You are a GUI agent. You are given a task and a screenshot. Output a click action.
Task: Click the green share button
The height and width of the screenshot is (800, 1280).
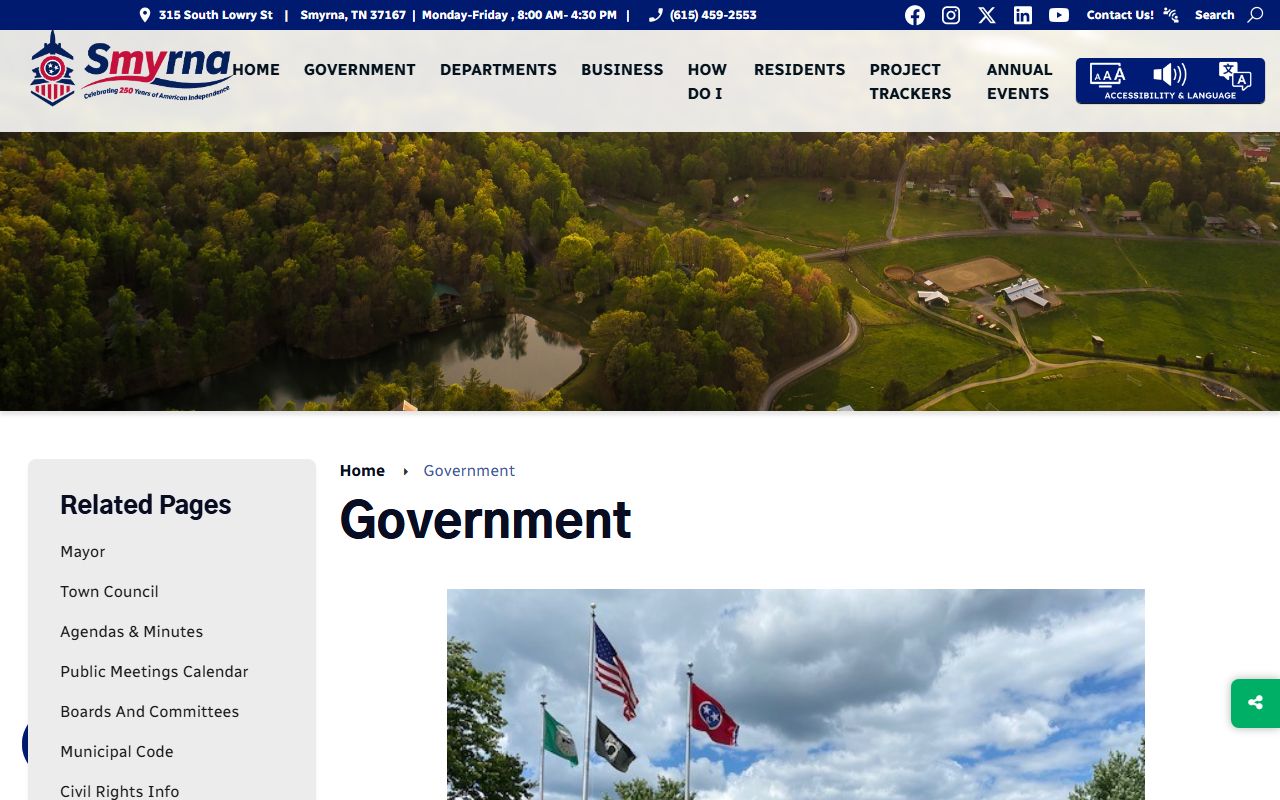tap(1255, 703)
